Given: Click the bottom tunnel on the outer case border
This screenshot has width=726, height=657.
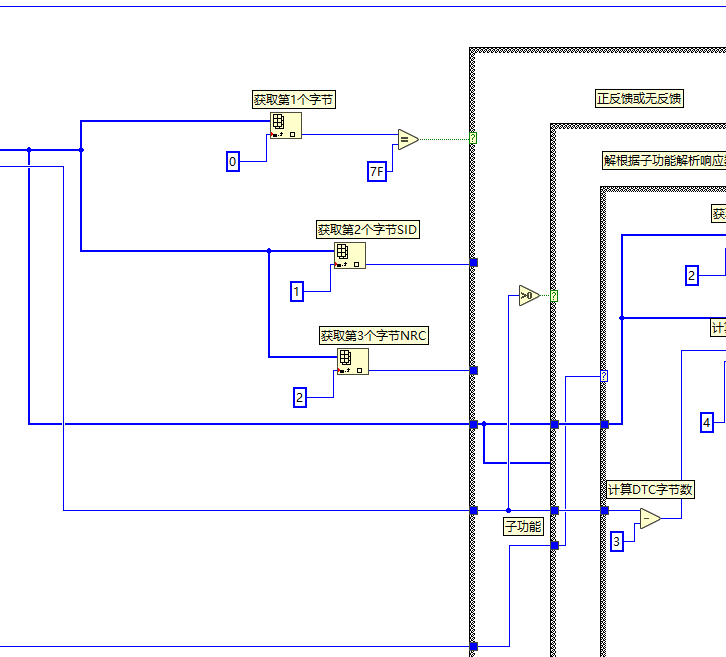Looking at the screenshot, I should [474, 646].
